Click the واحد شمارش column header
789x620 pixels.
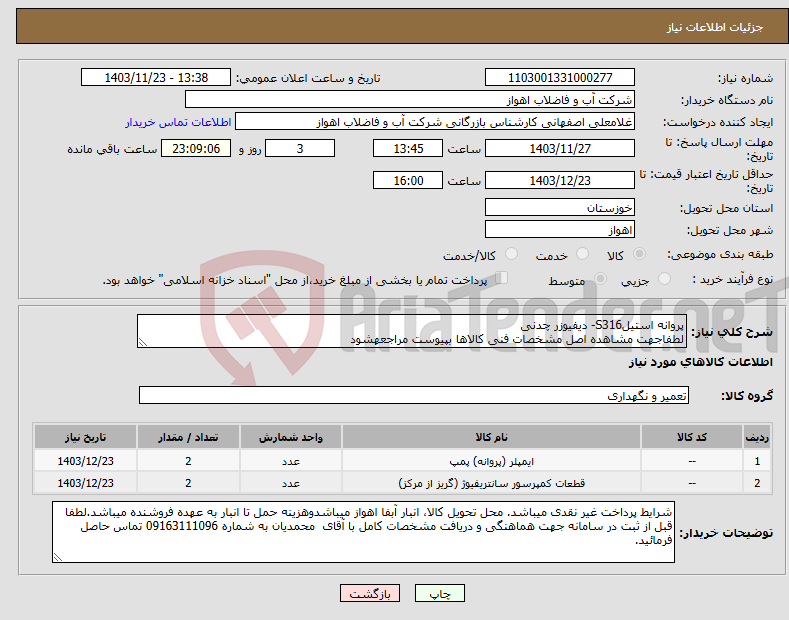(x=291, y=437)
